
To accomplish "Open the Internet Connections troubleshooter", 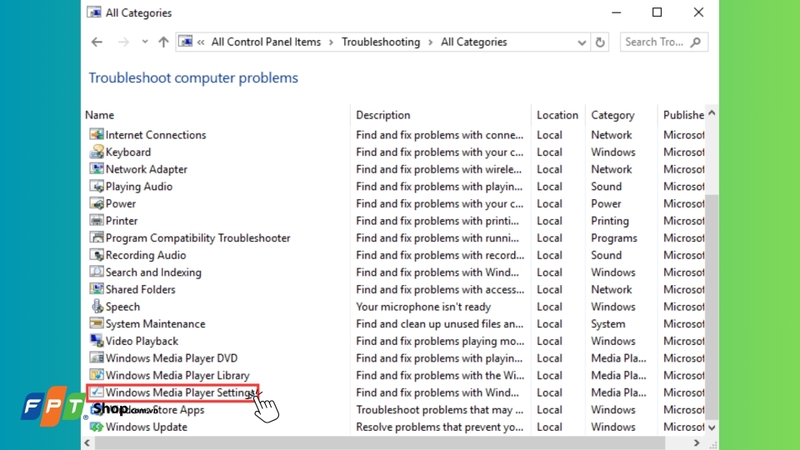I will pos(156,135).
